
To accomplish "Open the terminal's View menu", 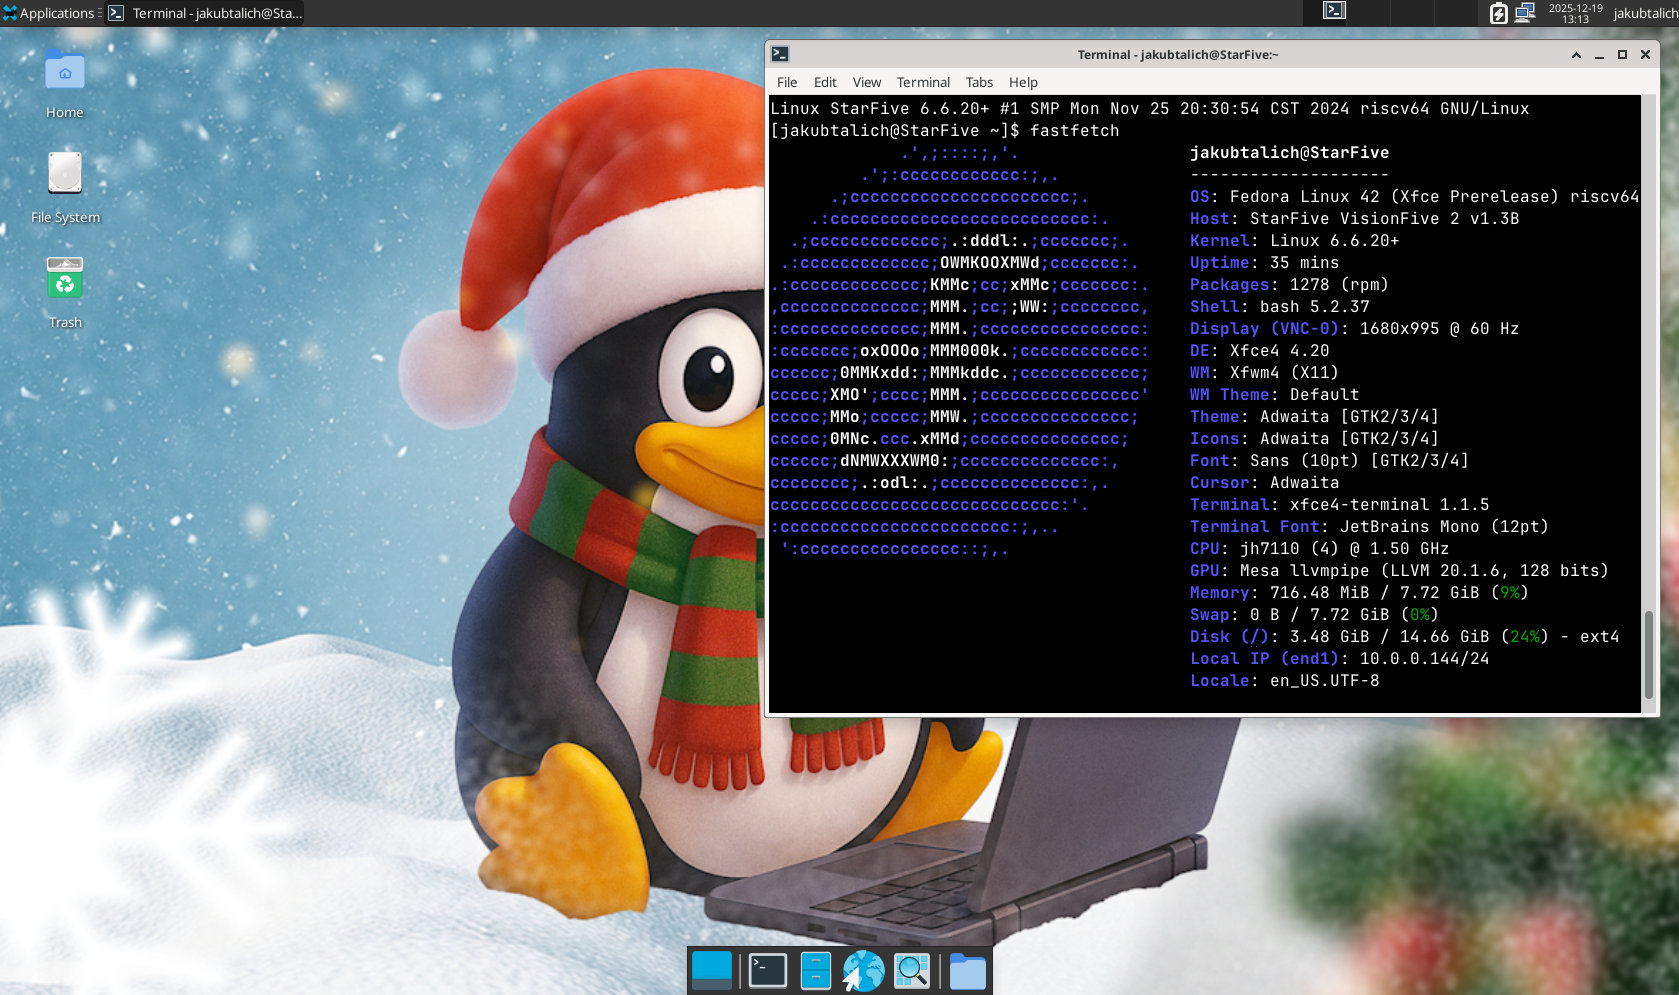I will (x=866, y=82).
